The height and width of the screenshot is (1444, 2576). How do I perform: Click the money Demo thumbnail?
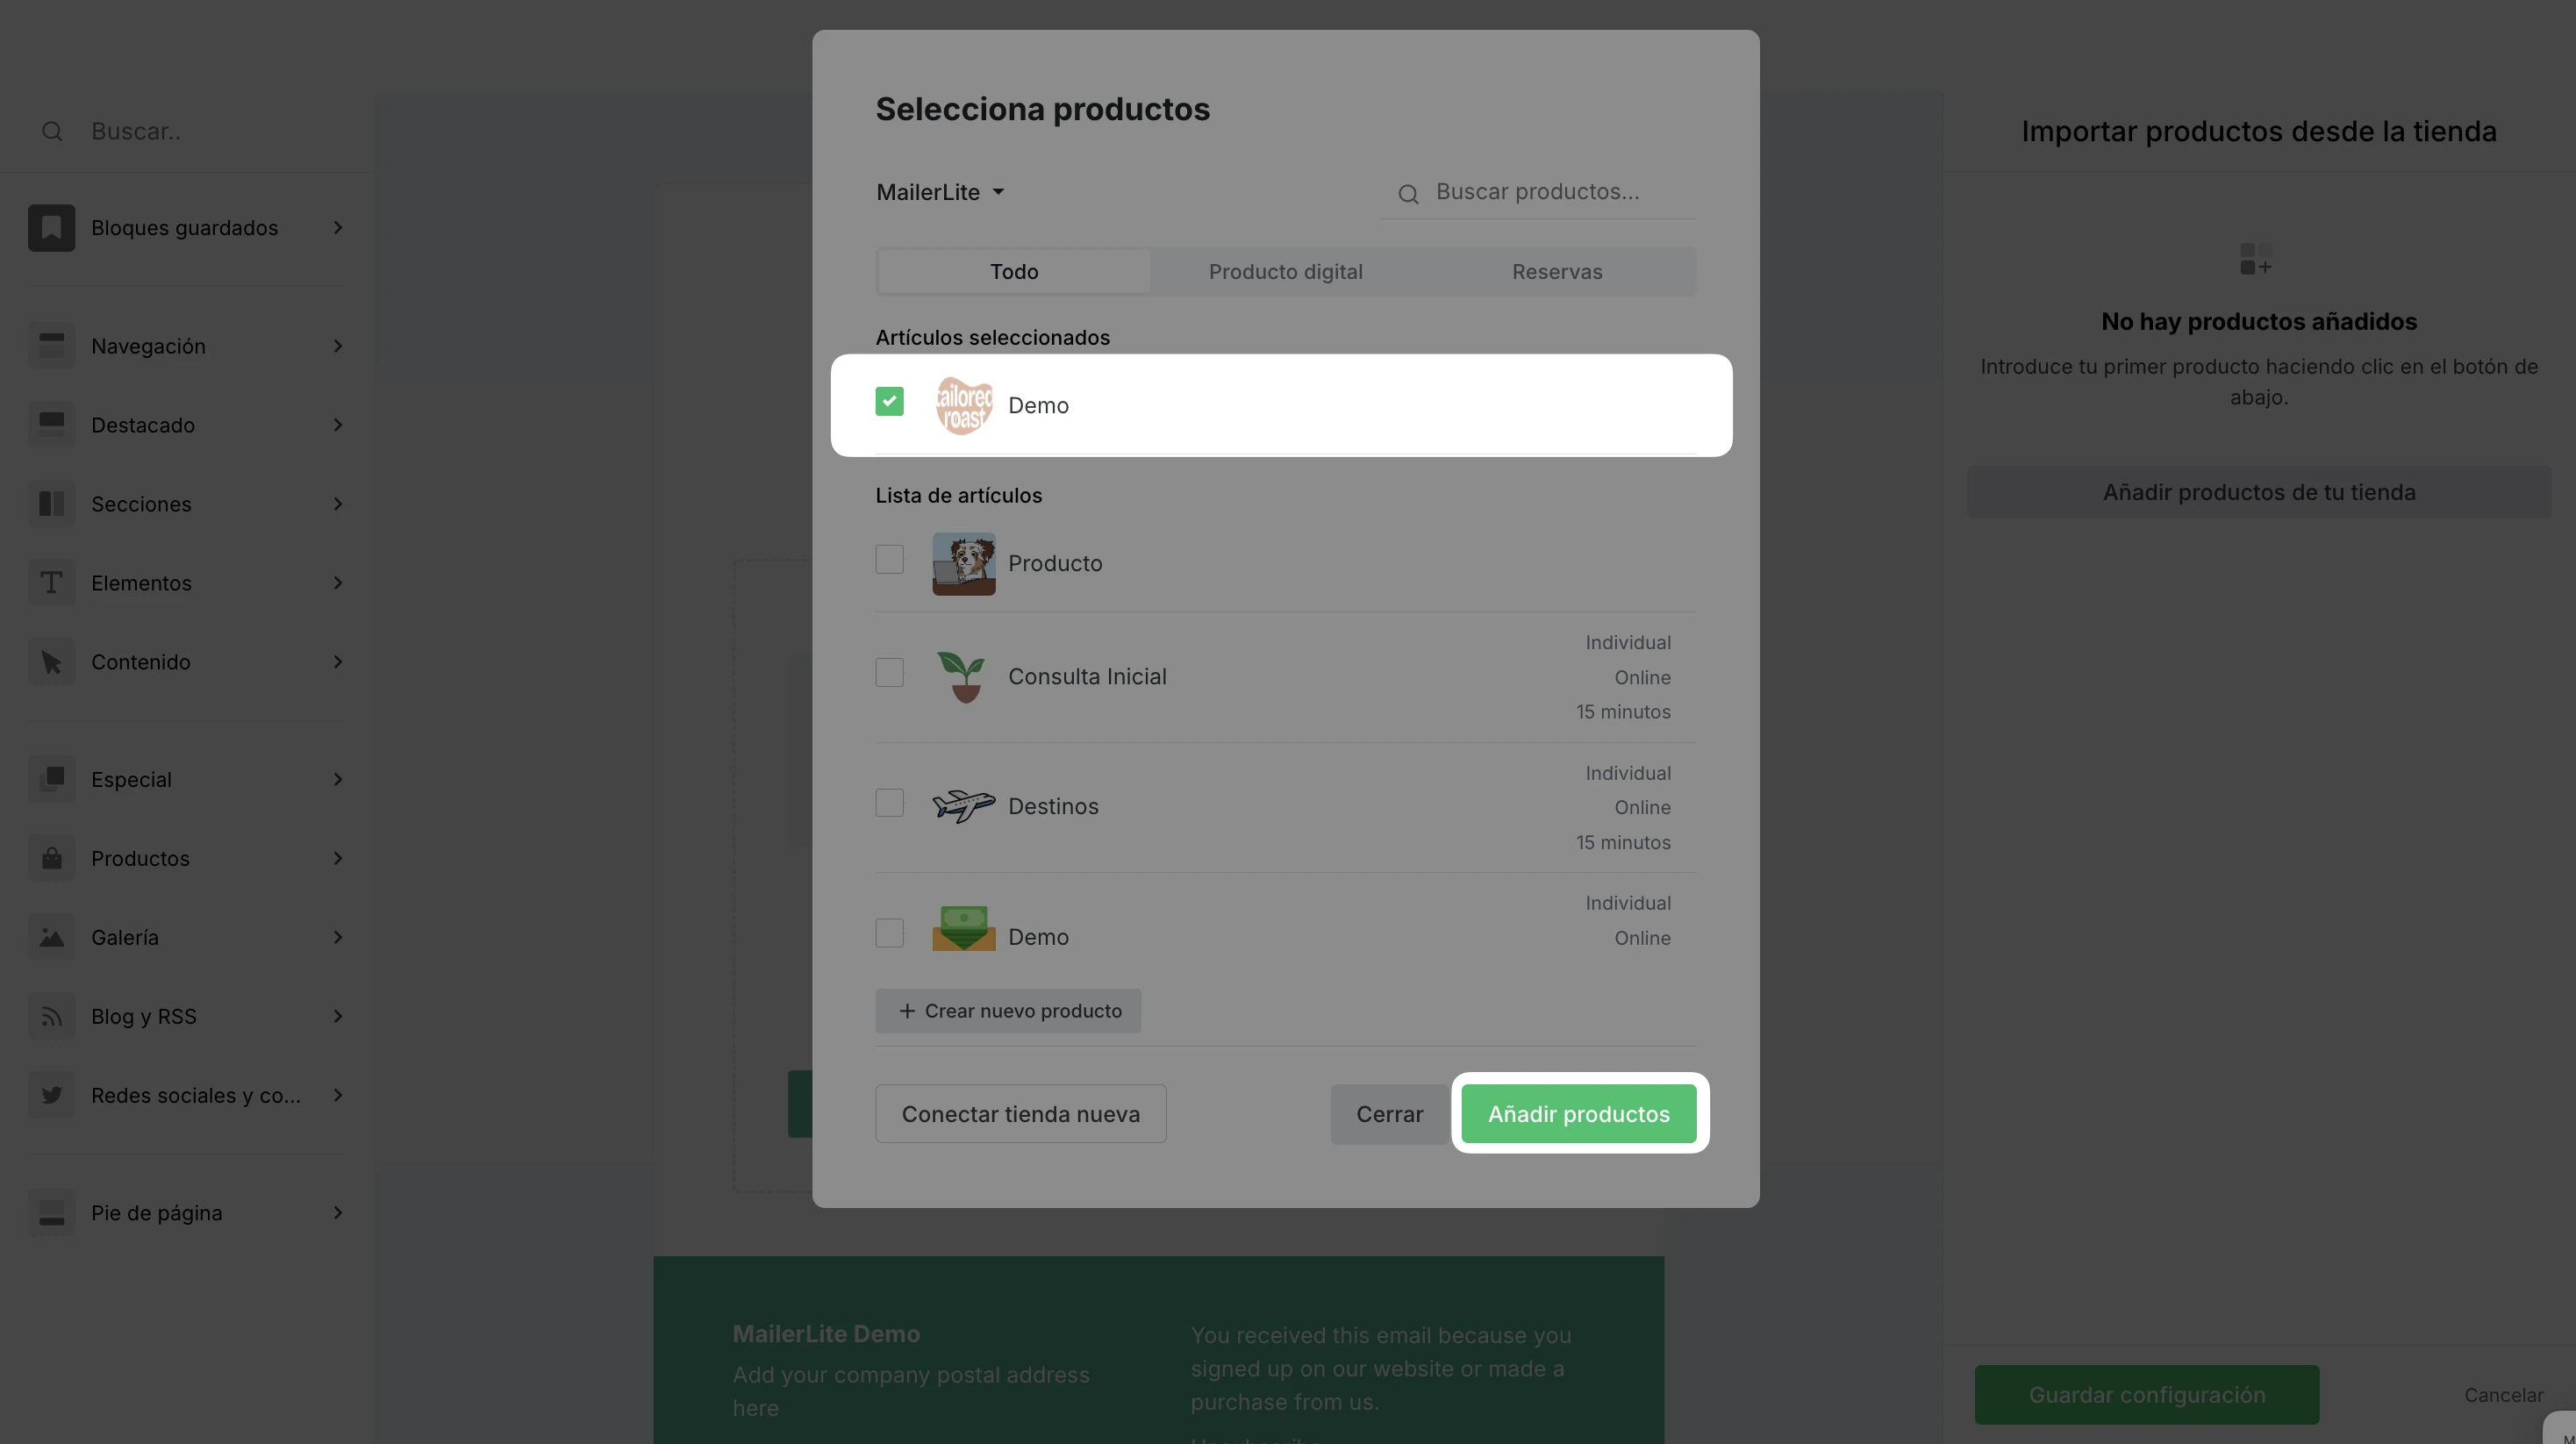click(x=964, y=928)
